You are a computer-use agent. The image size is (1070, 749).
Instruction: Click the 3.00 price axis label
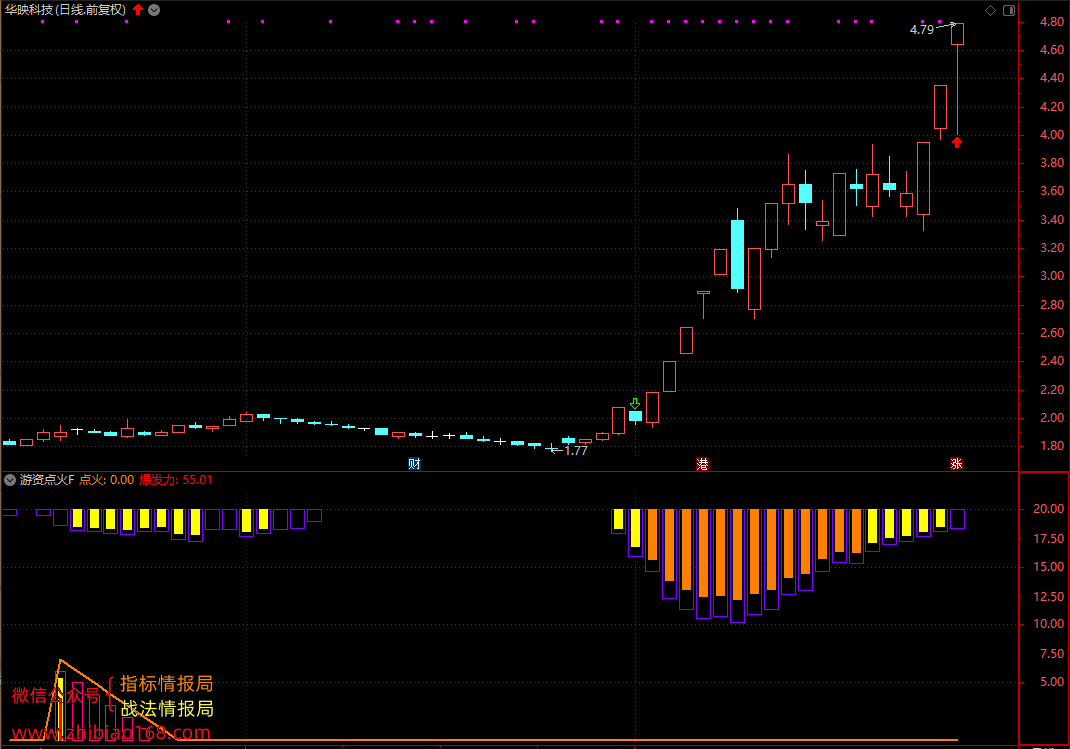[1052, 276]
